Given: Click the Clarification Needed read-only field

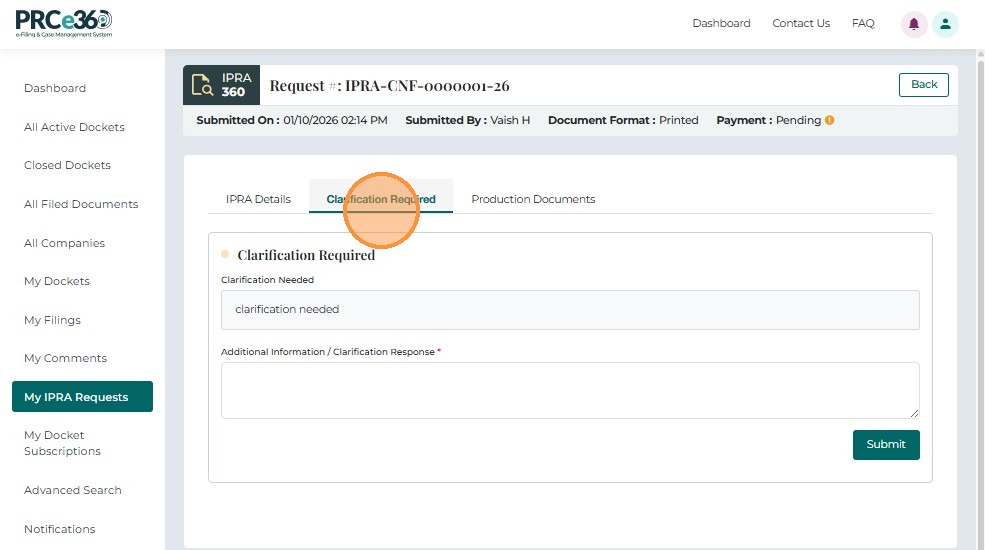Looking at the screenshot, I should coord(569,310).
